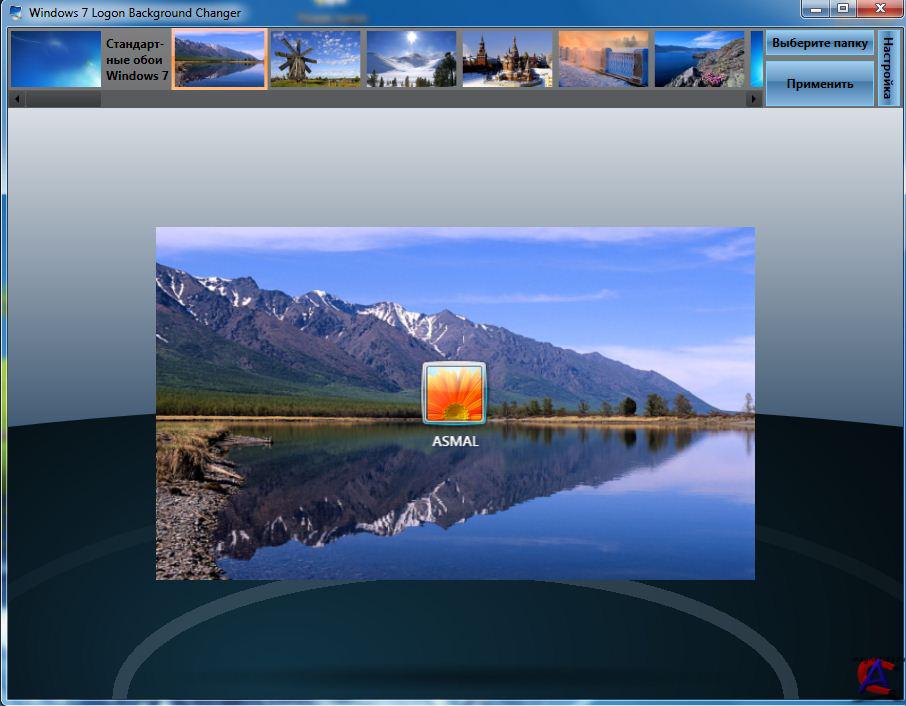Pick the wooden windmill thumbnail

pyautogui.click(x=315, y=59)
